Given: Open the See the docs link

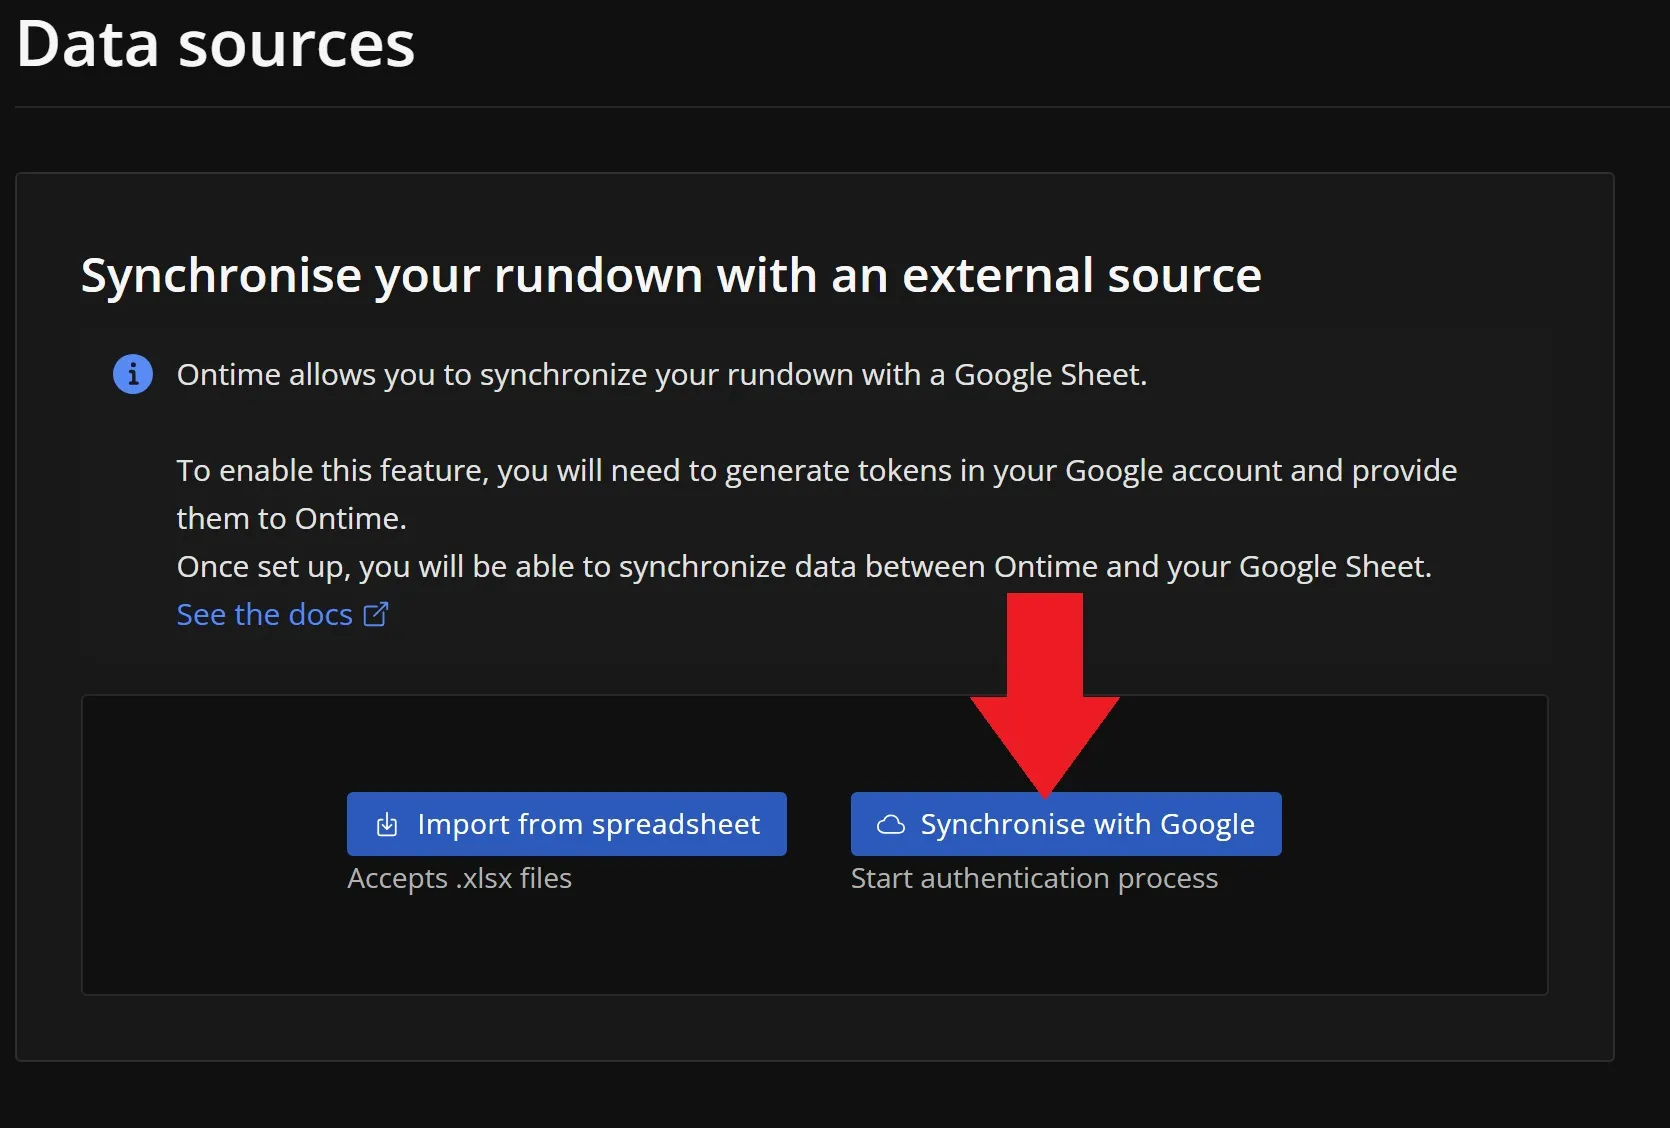Looking at the screenshot, I should tap(264, 615).
